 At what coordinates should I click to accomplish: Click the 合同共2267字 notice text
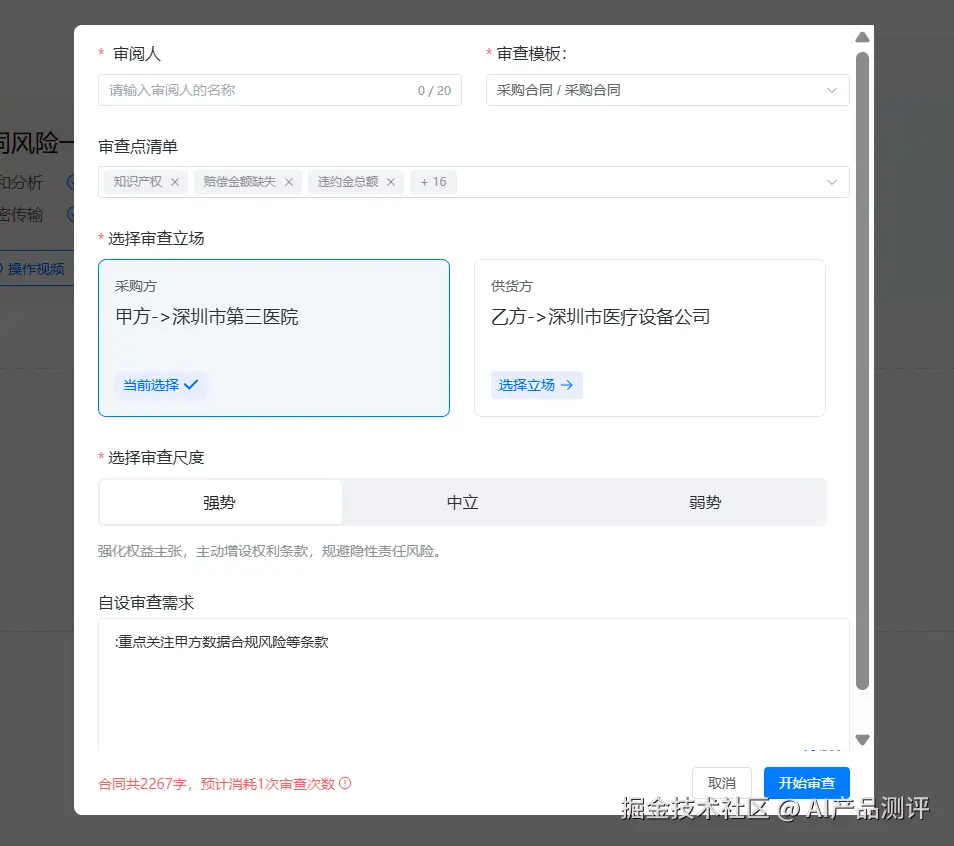[217, 784]
